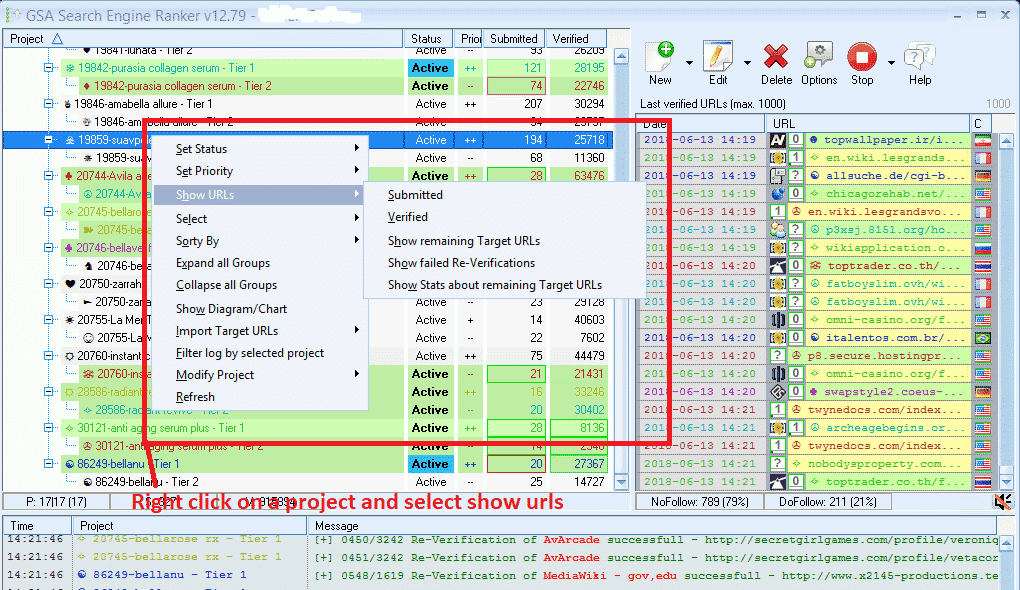Click the Edit project pencil icon

(x=718, y=57)
